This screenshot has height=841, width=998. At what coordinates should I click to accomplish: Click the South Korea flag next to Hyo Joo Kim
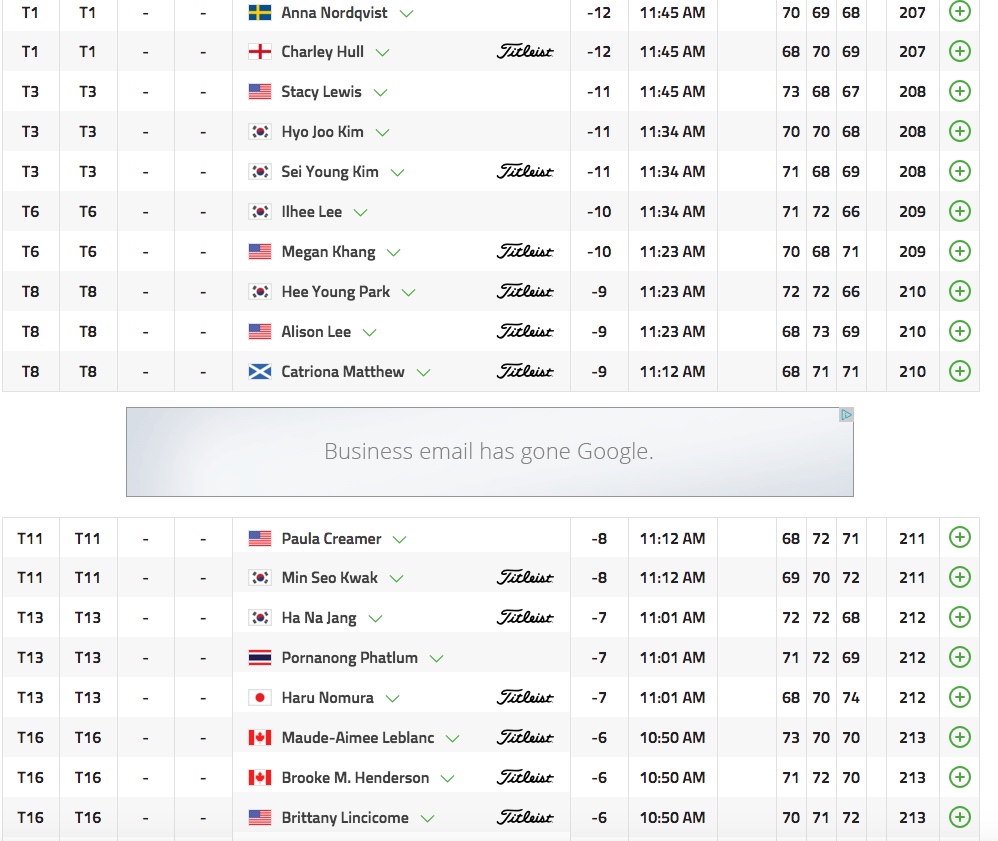(x=260, y=132)
